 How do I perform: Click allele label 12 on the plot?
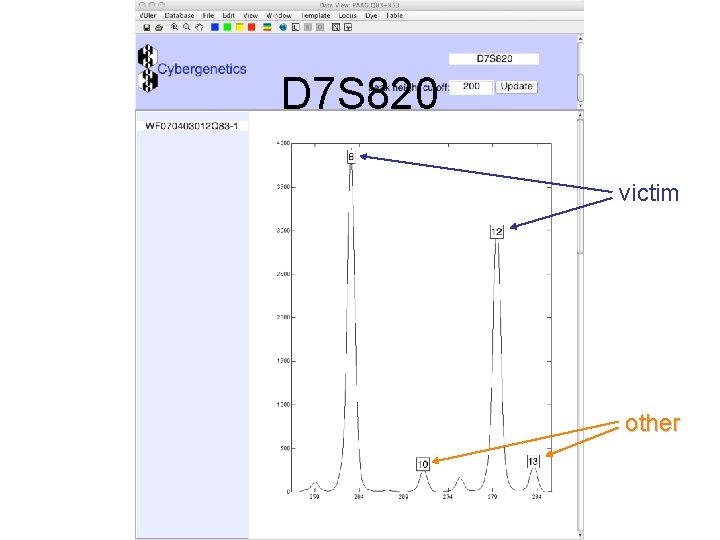pos(497,231)
